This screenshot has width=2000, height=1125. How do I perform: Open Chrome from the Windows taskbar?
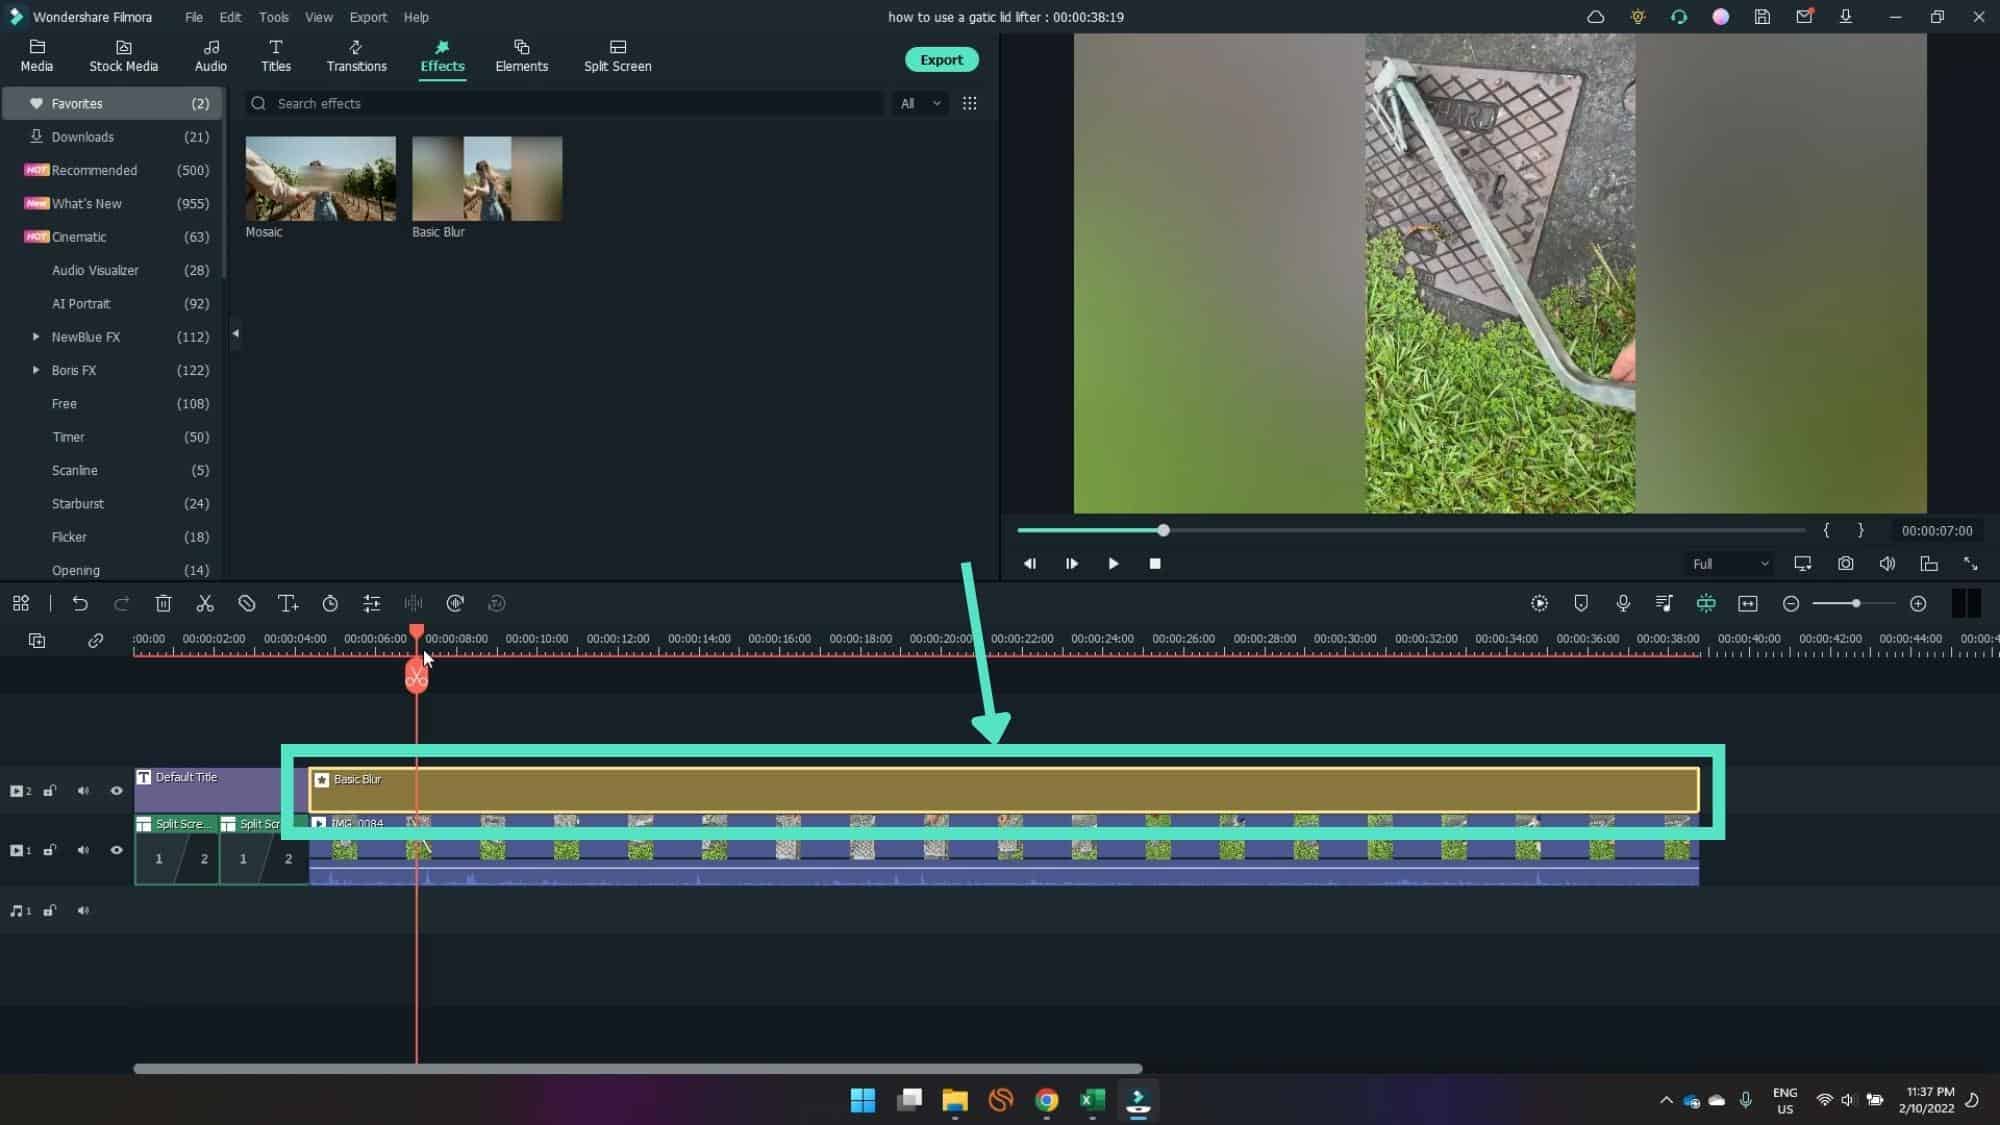1046,1100
